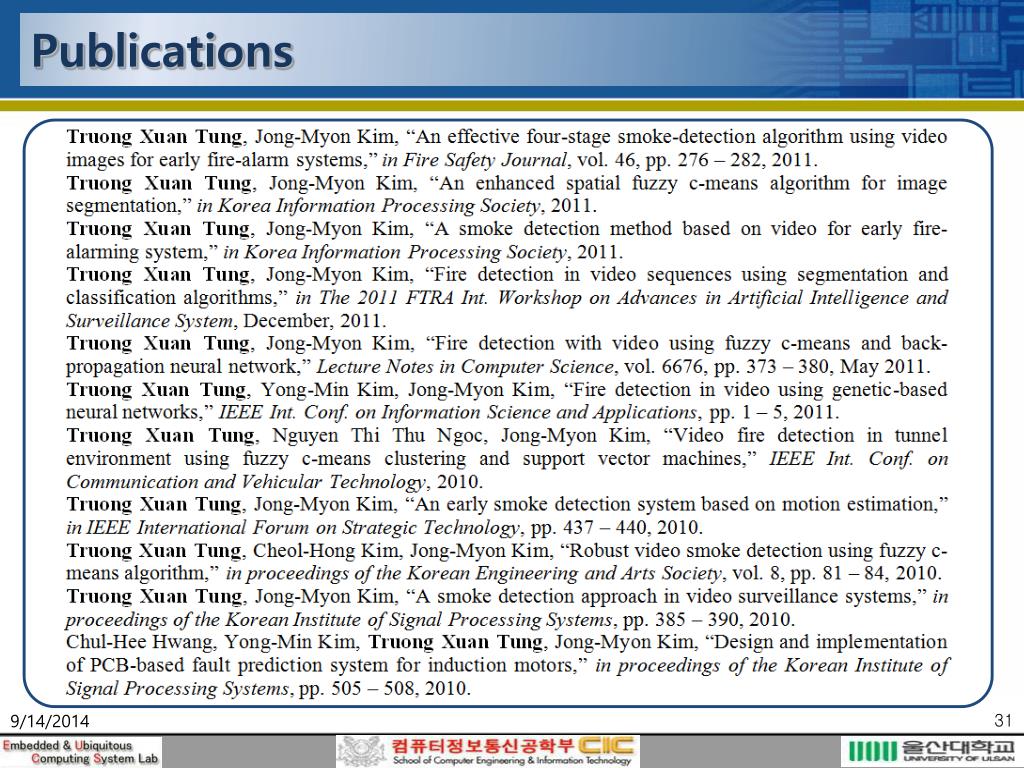Click "Surveillance System, December, 2011" line
Screen dimensions: 1024x768
(226, 321)
